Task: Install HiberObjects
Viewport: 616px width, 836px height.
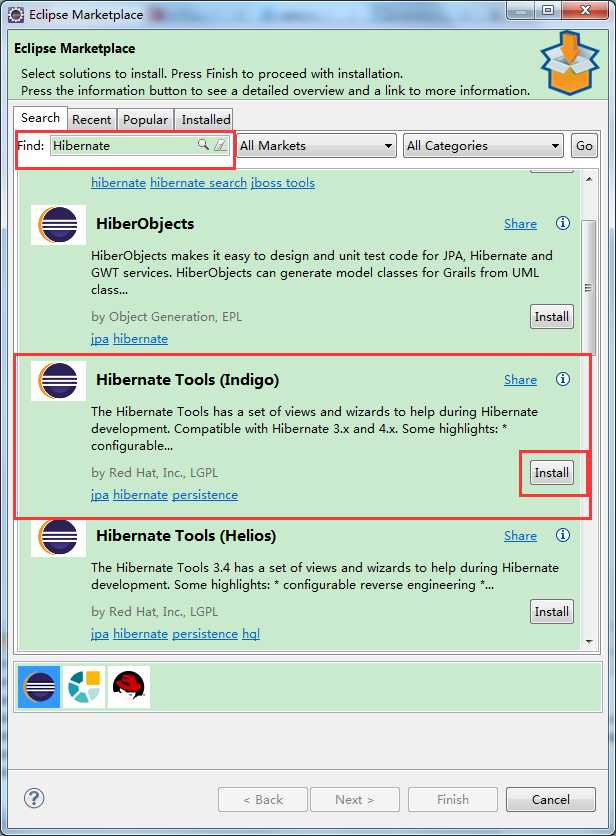Action: point(551,317)
